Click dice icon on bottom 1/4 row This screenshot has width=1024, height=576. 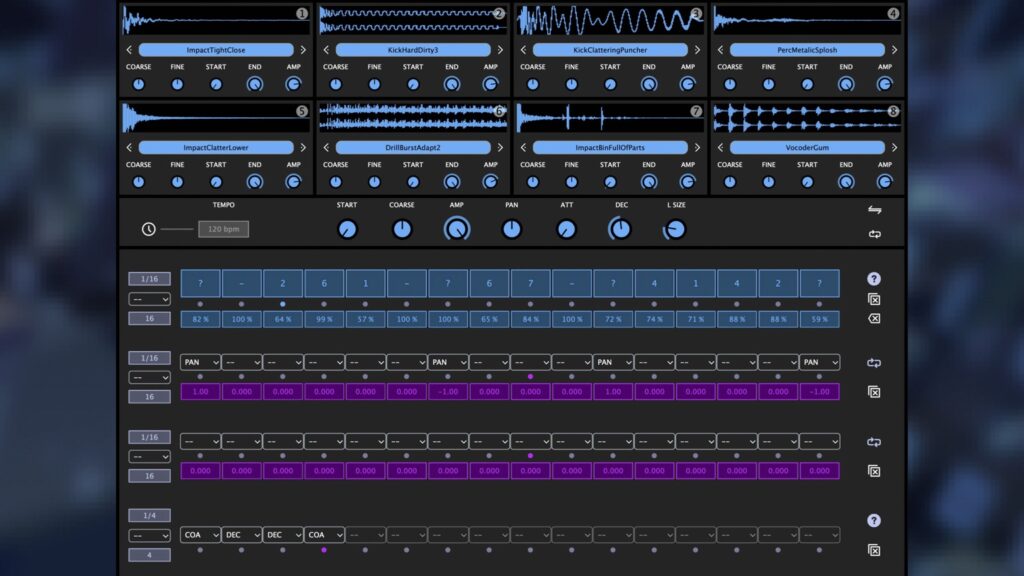tap(874, 551)
